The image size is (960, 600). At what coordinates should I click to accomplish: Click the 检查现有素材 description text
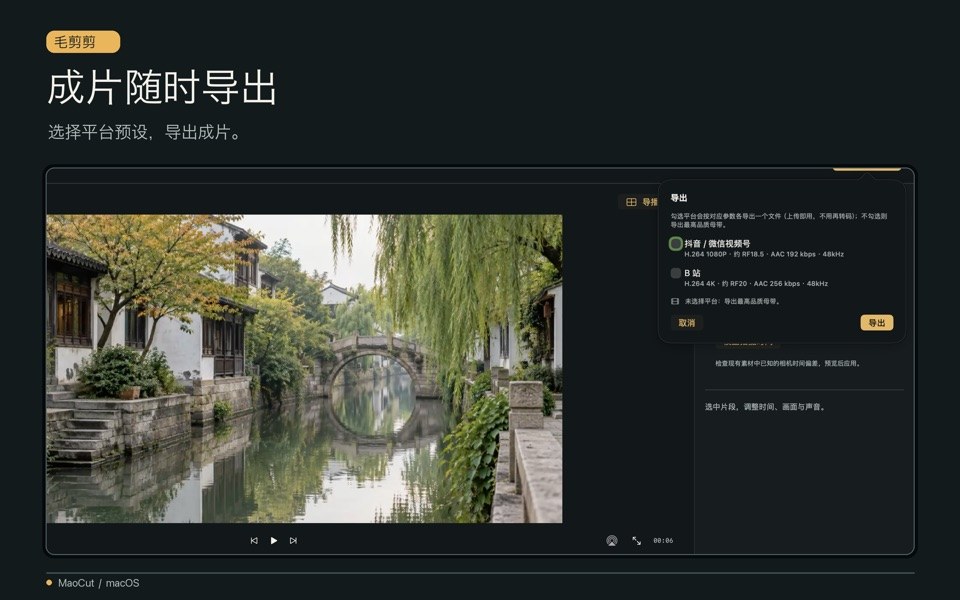click(x=789, y=363)
